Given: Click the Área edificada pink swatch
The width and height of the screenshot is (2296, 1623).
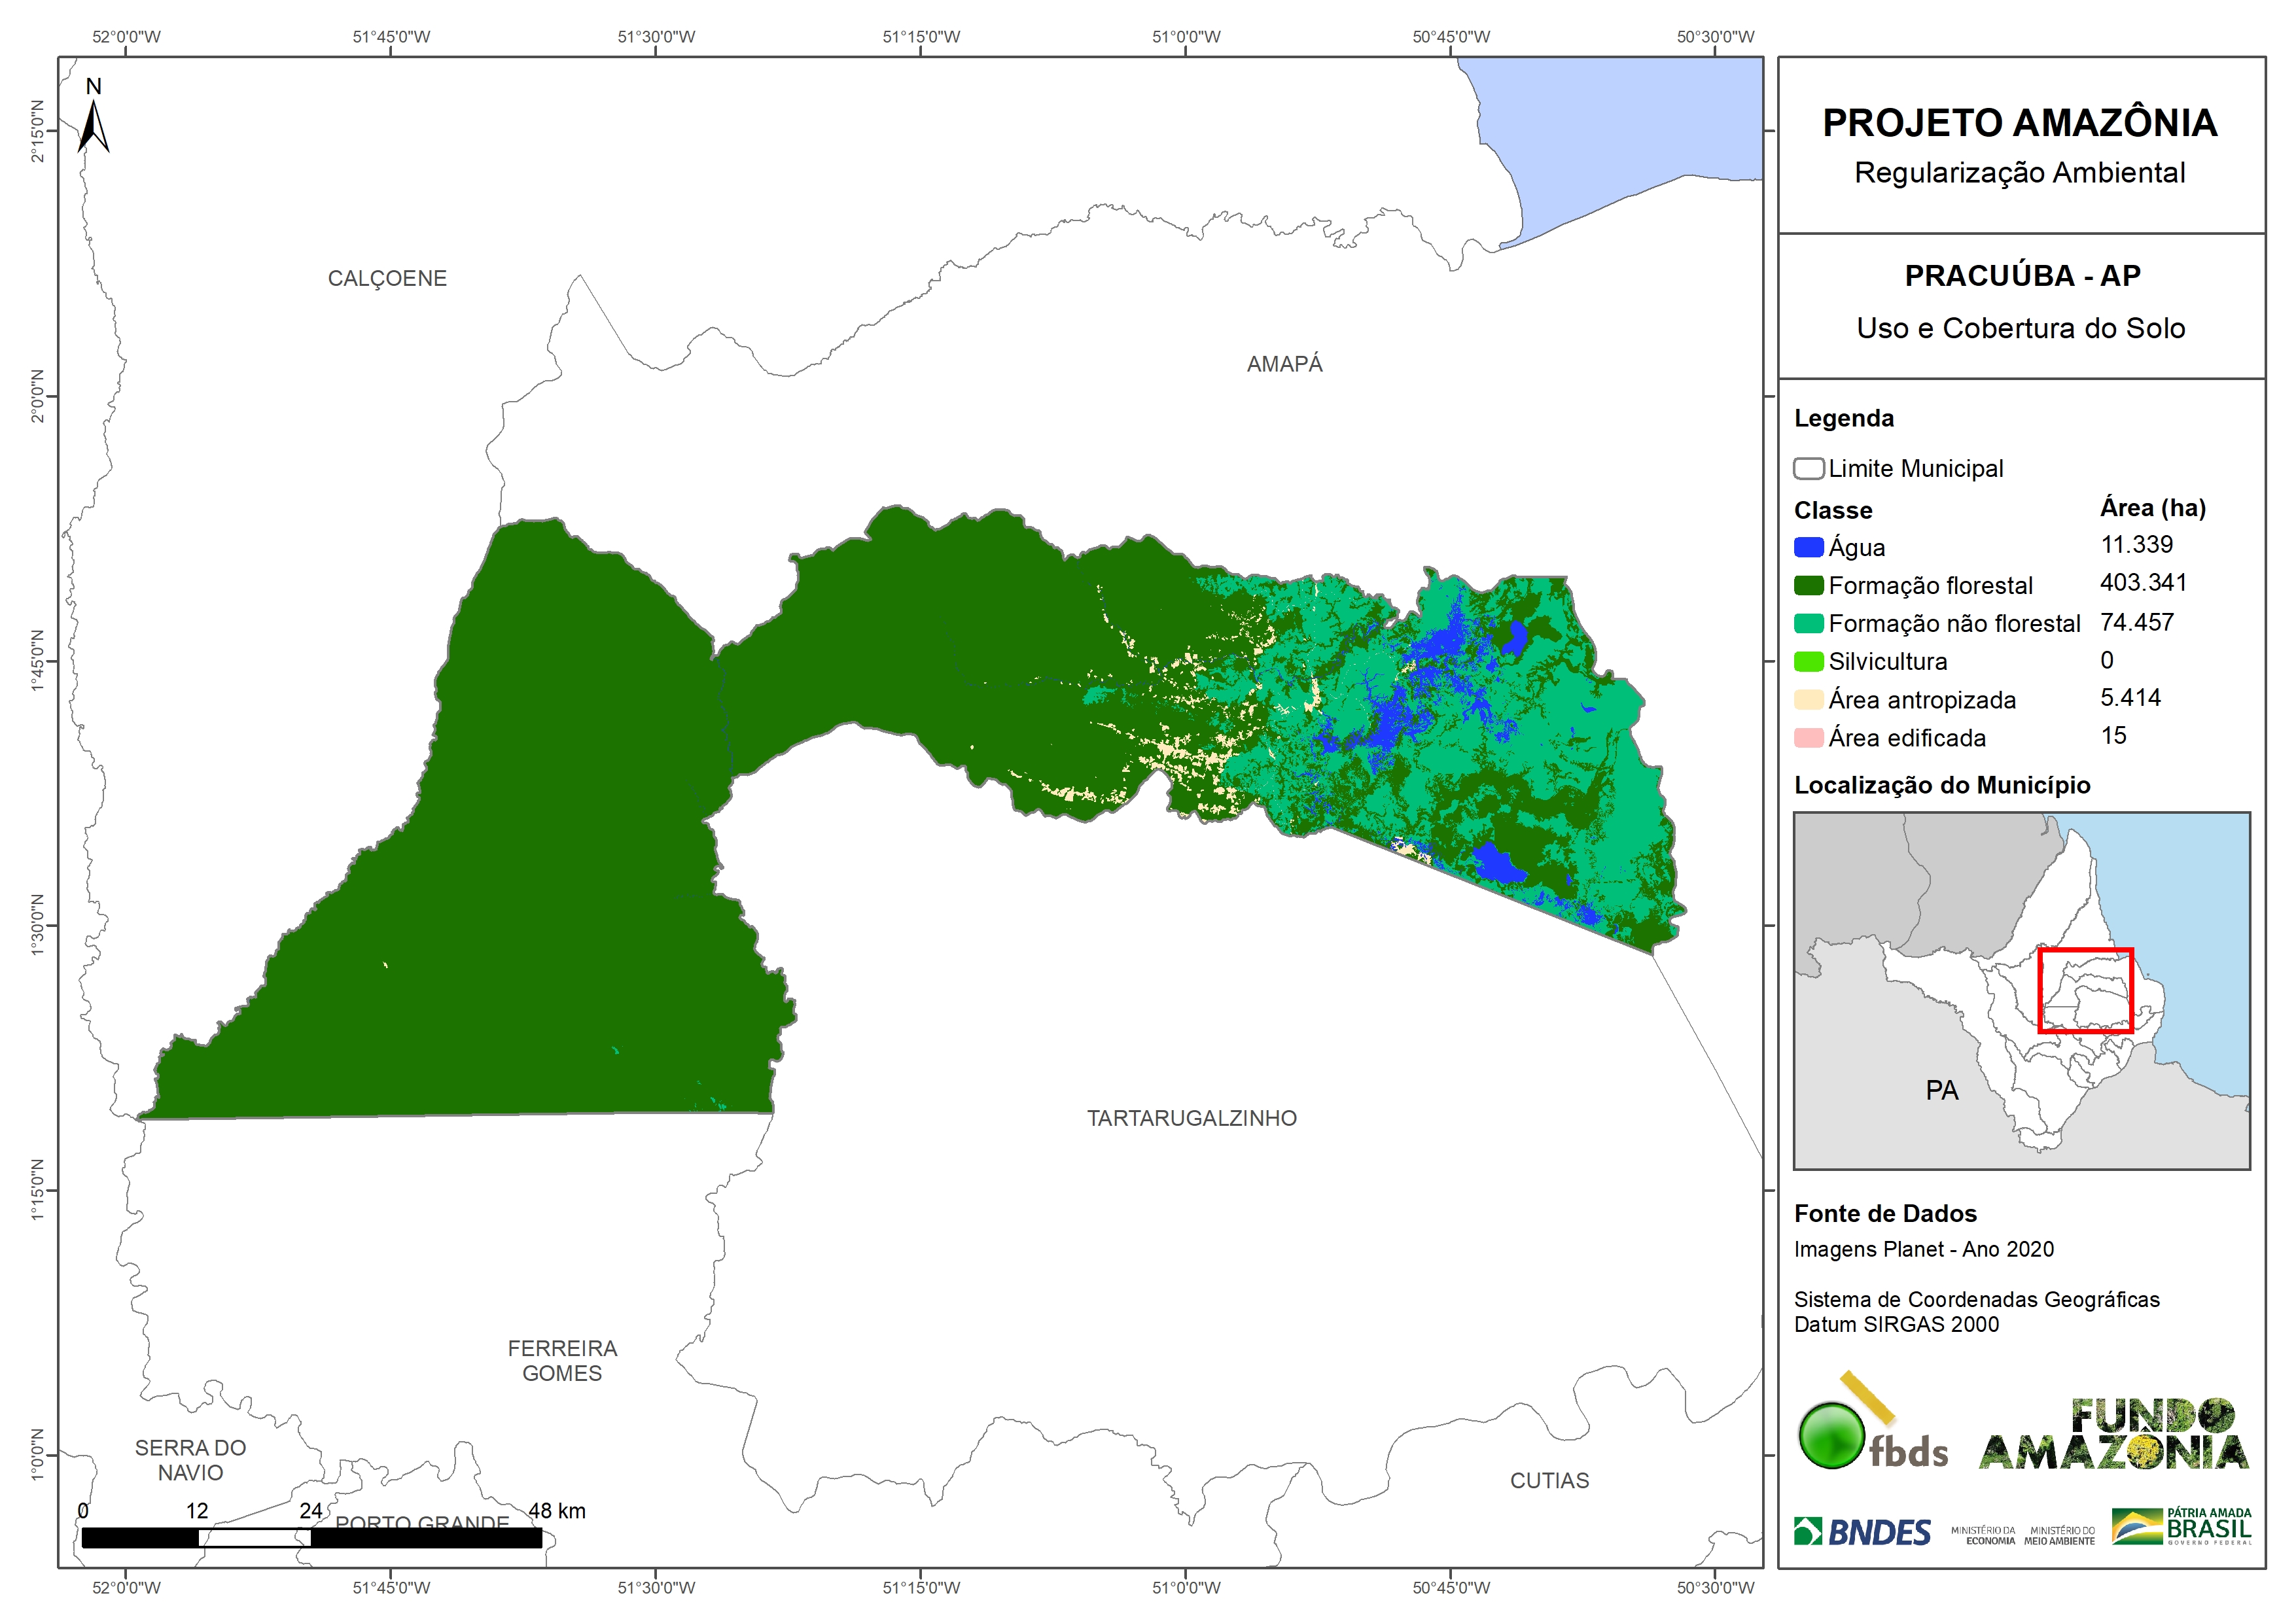Looking at the screenshot, I should point(1808,738).
